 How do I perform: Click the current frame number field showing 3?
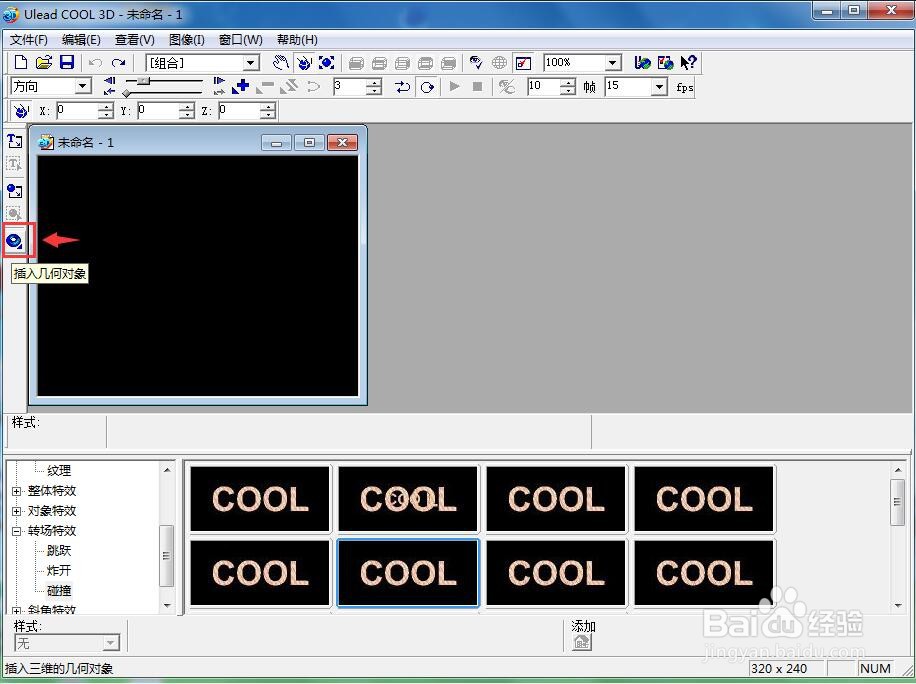click(x=349, y=86)
